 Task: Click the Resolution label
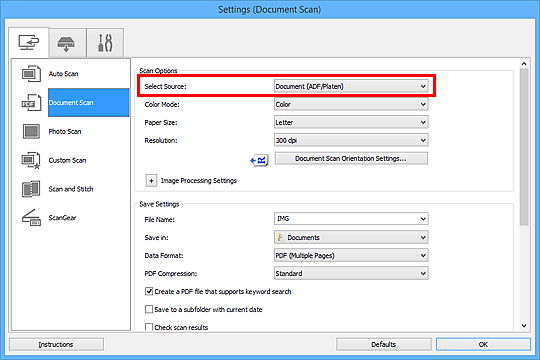coord(161,140)
